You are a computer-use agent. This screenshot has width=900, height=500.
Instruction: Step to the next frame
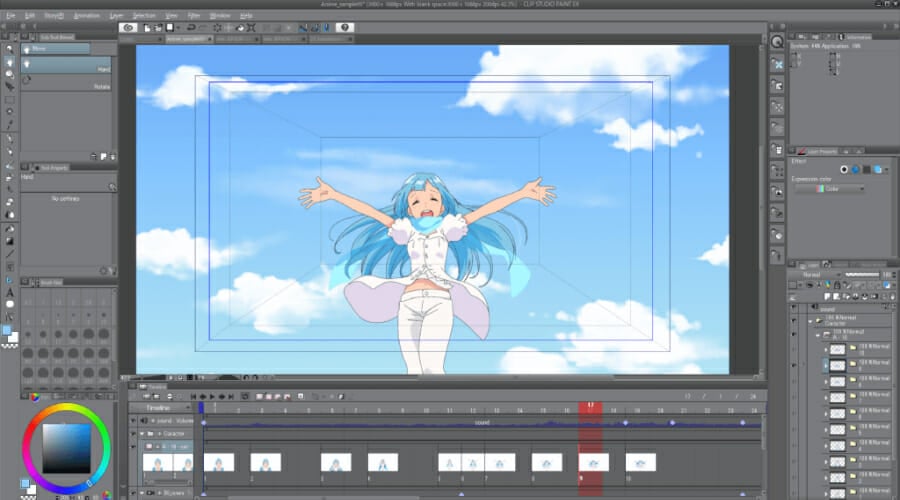coord(222,396)
